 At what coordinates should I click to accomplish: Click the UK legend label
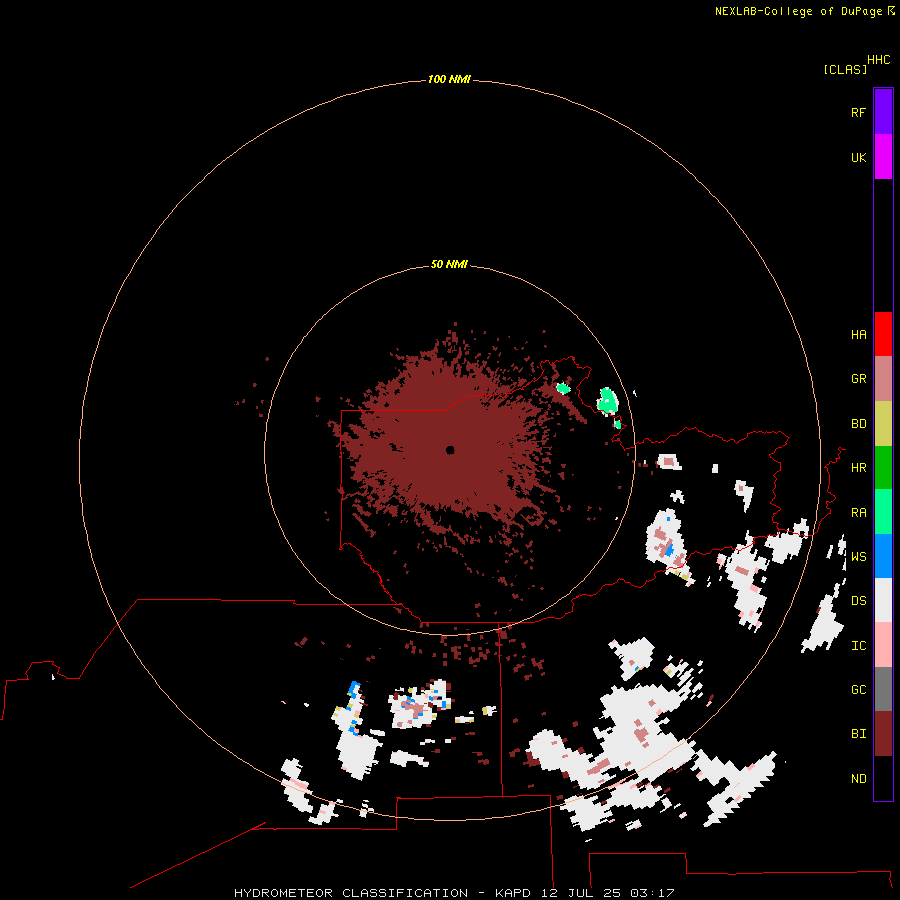[x=858, y=157]
